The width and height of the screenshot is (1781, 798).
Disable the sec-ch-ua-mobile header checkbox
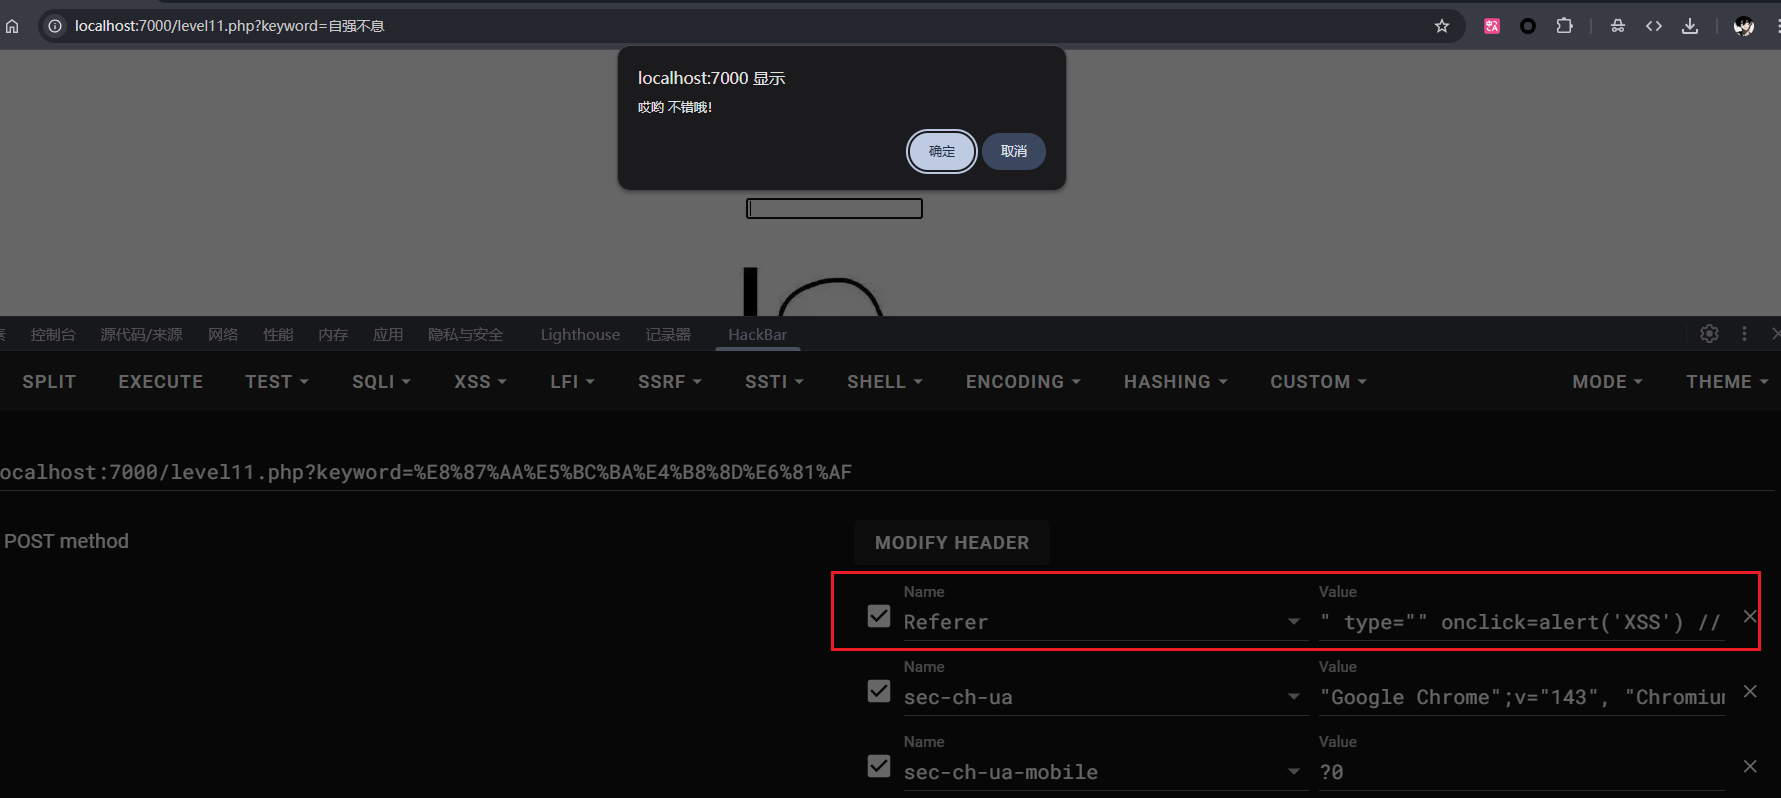click(x=879, y=766)
